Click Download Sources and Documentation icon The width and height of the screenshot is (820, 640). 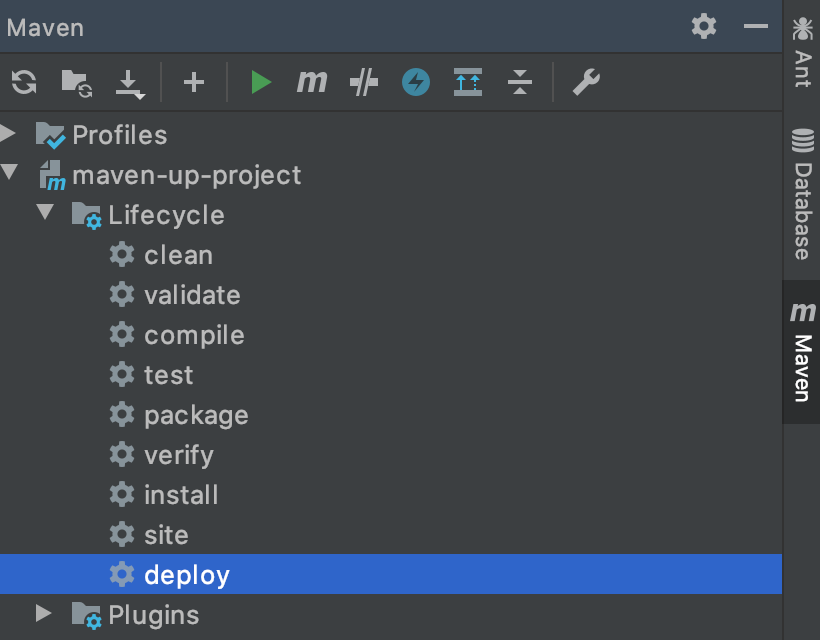pyautogui.click(x=130, y=84)
